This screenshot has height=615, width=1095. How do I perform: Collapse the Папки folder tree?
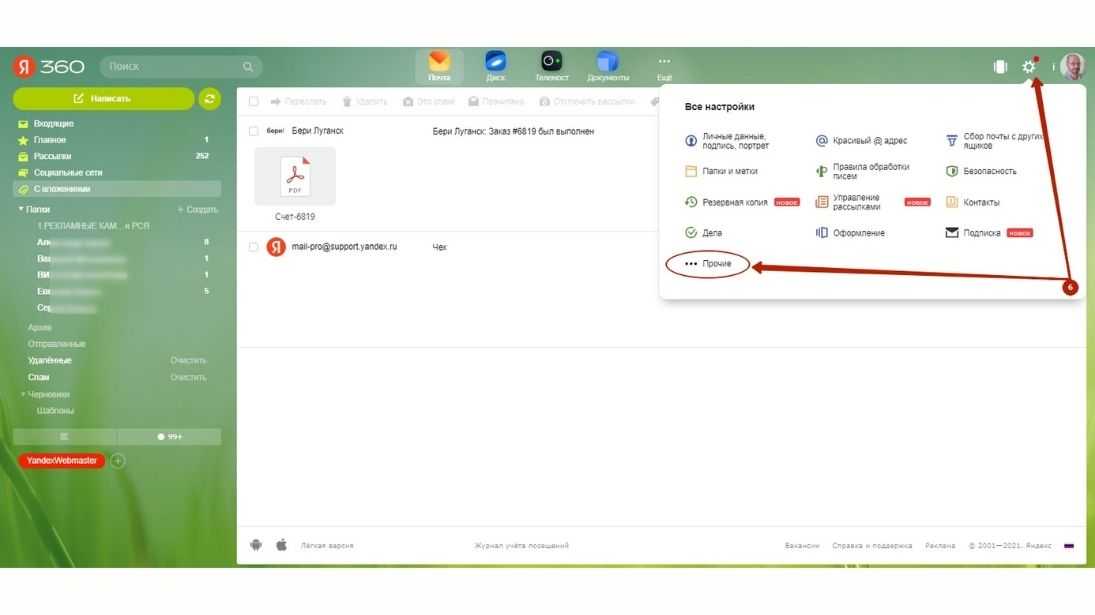(x=21, y=209)
